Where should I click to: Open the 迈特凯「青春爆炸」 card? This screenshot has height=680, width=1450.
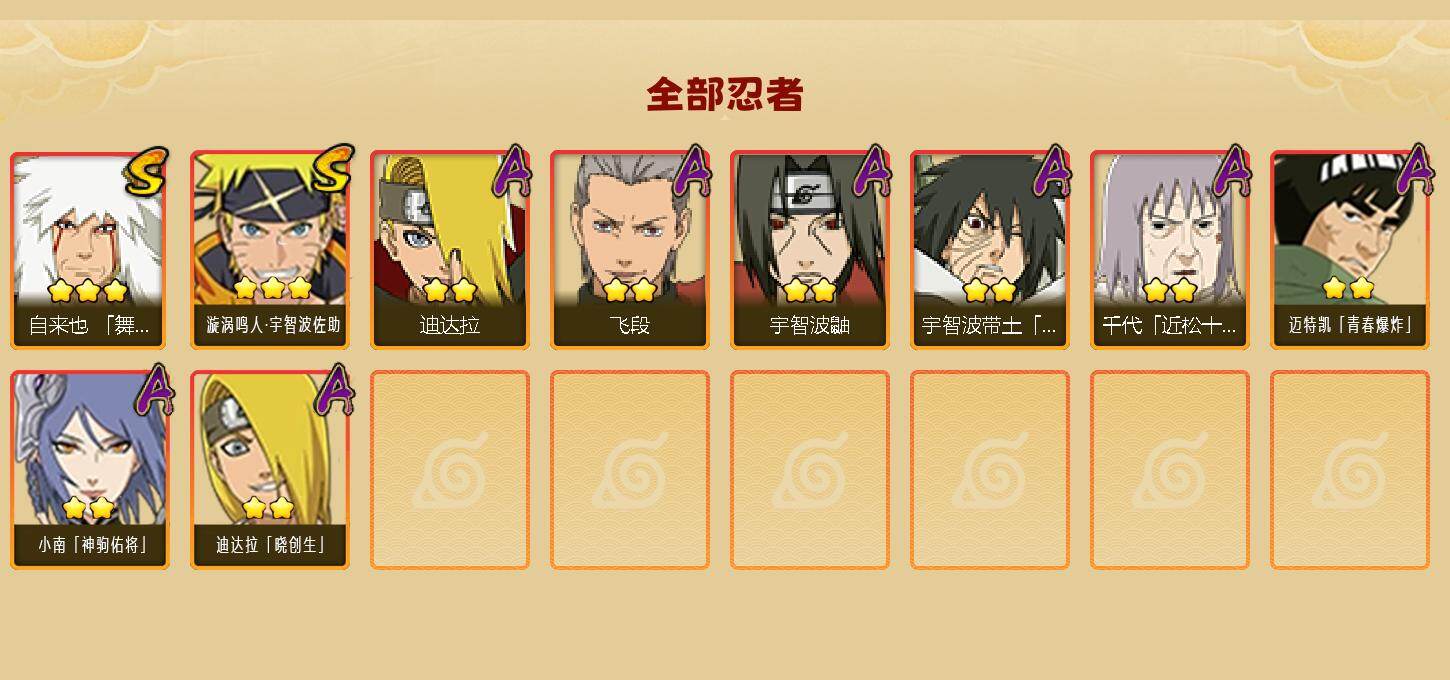point(1350,250)
